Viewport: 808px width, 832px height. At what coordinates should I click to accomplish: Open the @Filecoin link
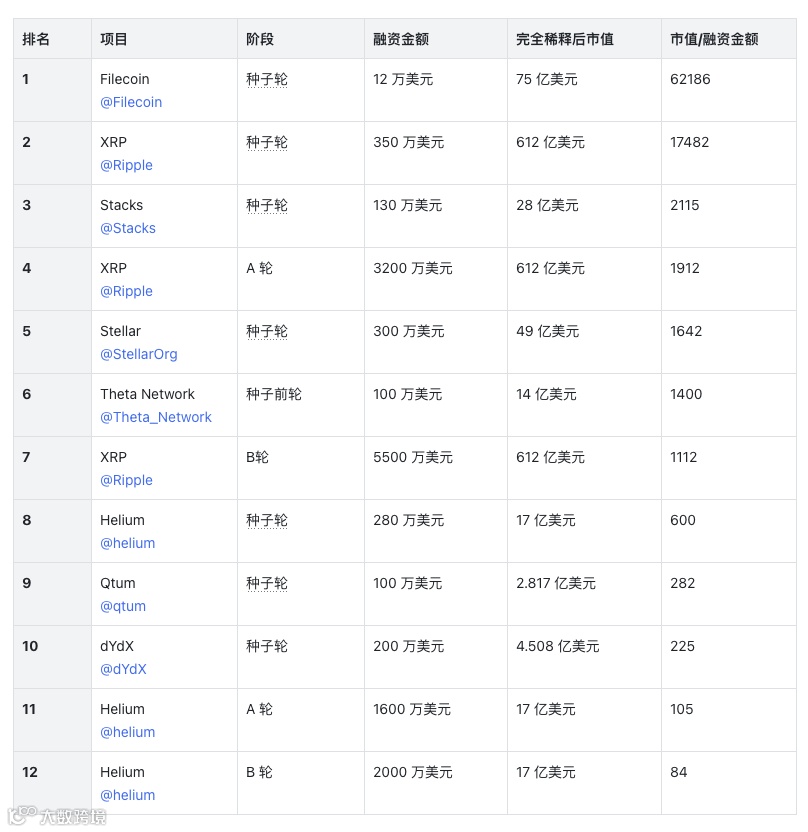click(x=131, y=102)
